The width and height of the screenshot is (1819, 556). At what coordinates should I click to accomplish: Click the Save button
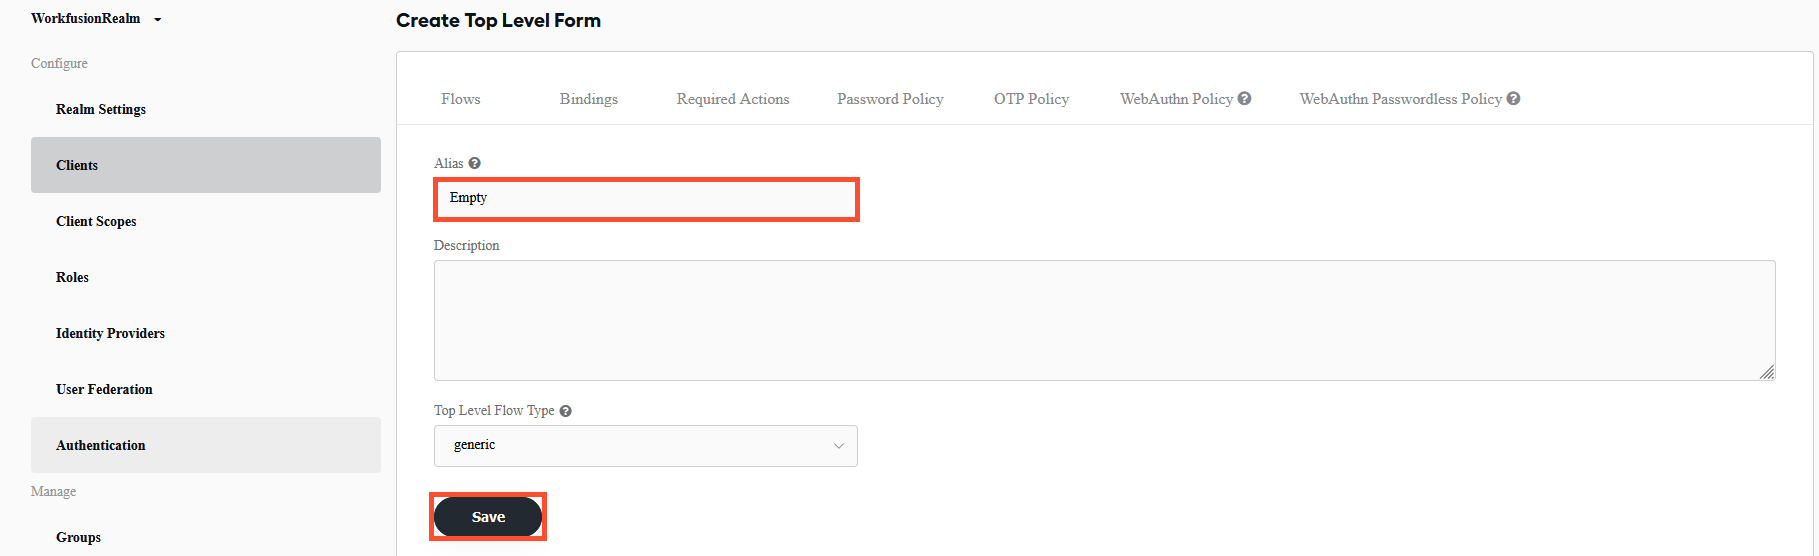[x=488, y=517]
